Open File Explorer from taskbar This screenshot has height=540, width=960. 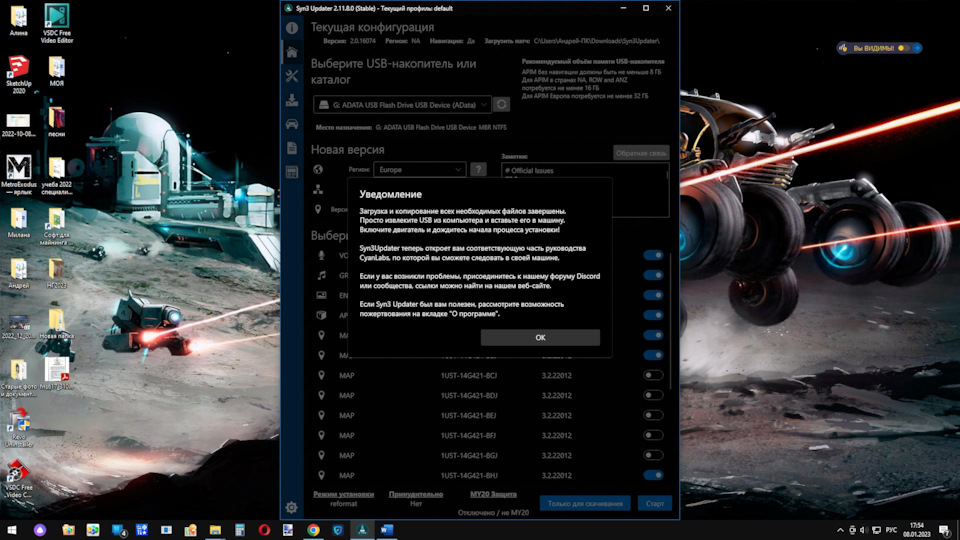tap(215, 530)
